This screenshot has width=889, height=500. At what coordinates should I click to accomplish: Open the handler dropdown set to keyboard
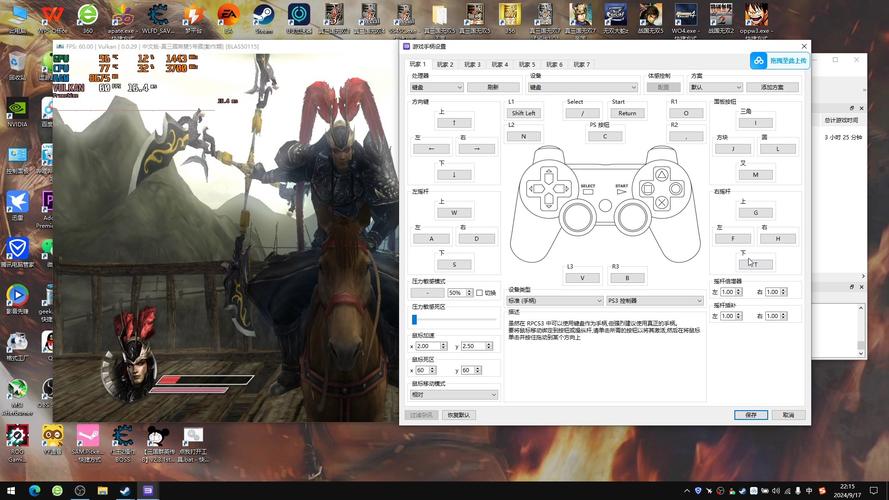[x=437, y=87]
